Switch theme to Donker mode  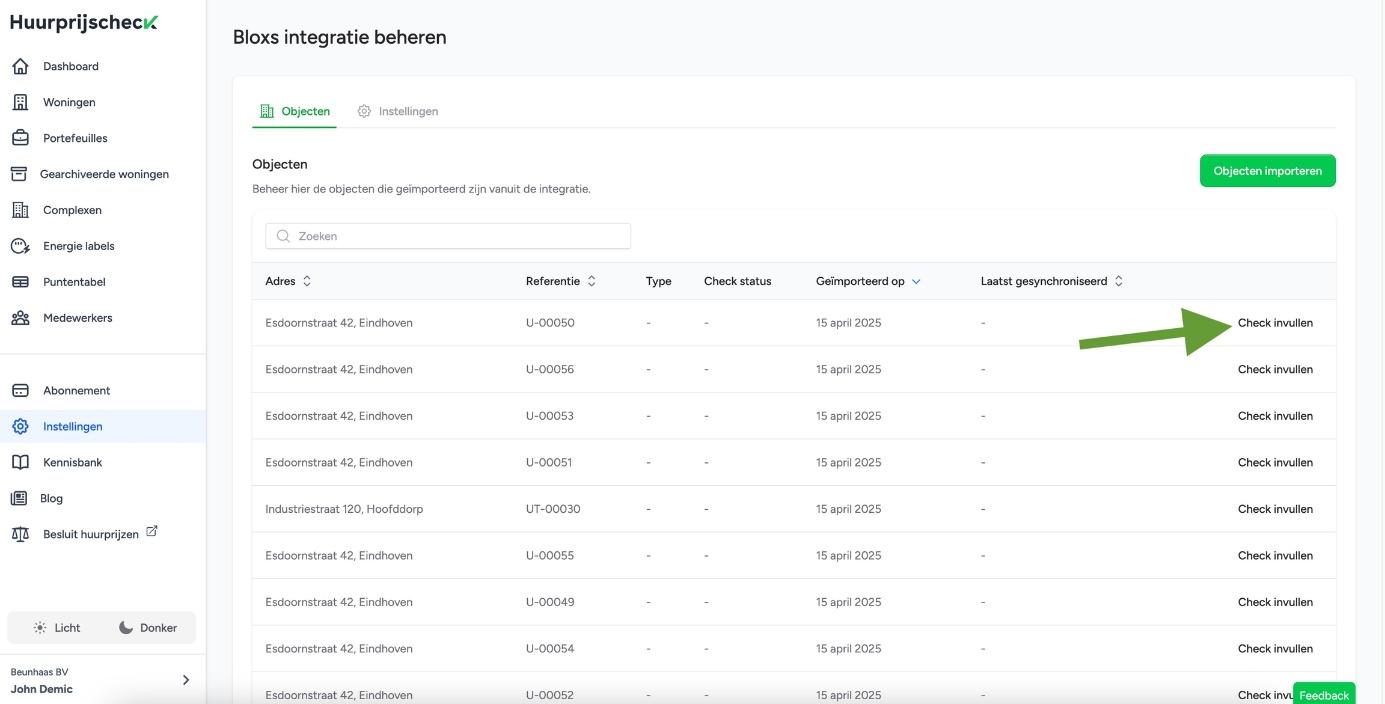pyautogui.click(x=148, y=628)
